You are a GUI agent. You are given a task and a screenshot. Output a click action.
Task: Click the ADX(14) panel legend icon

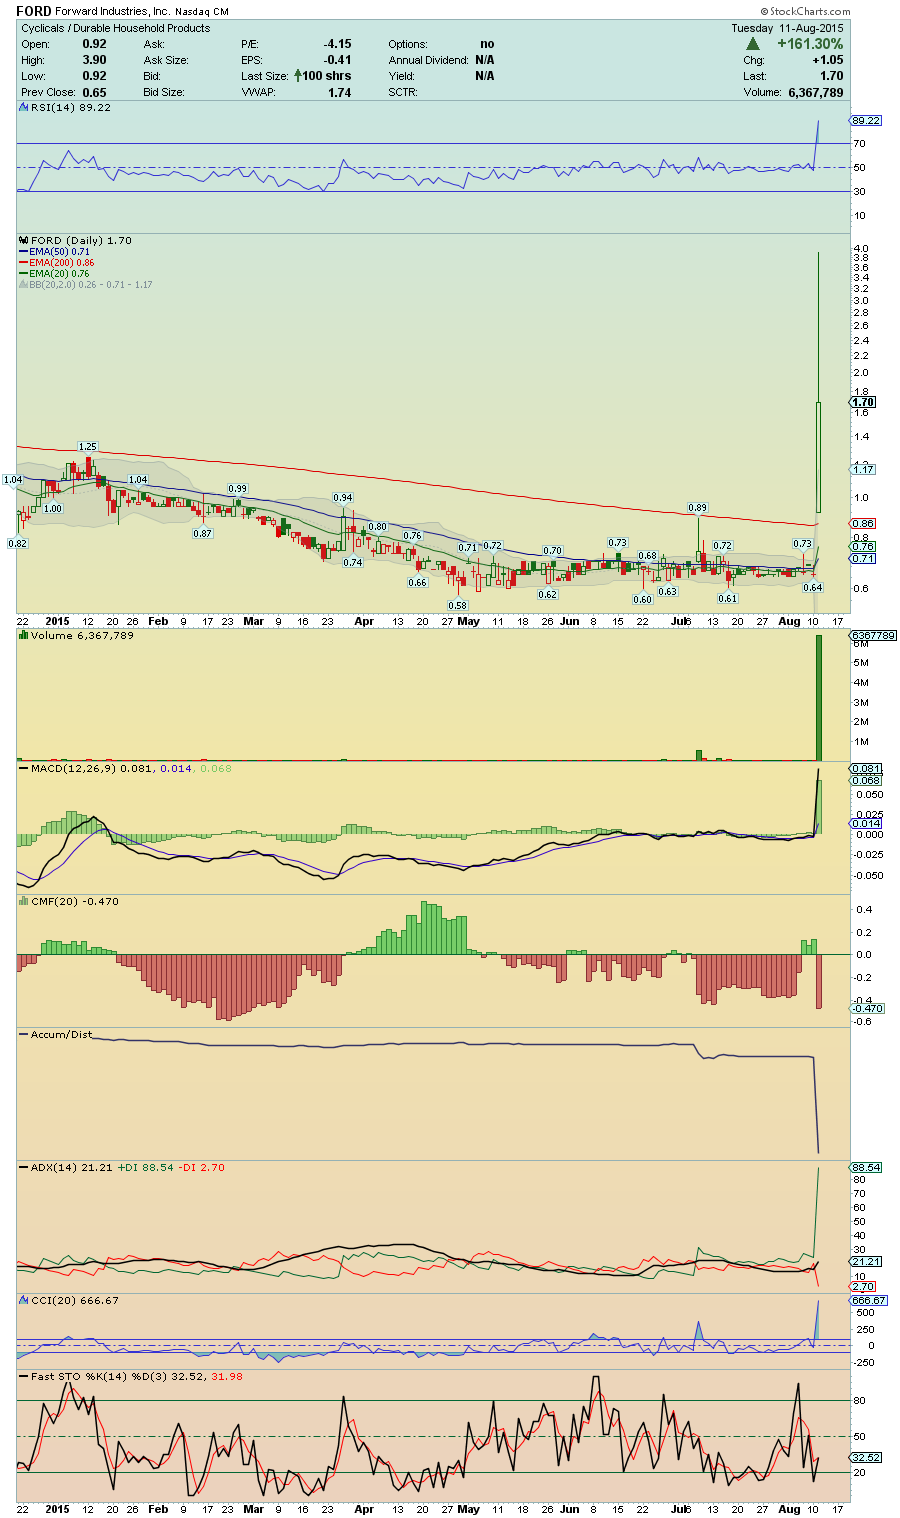24,1168
